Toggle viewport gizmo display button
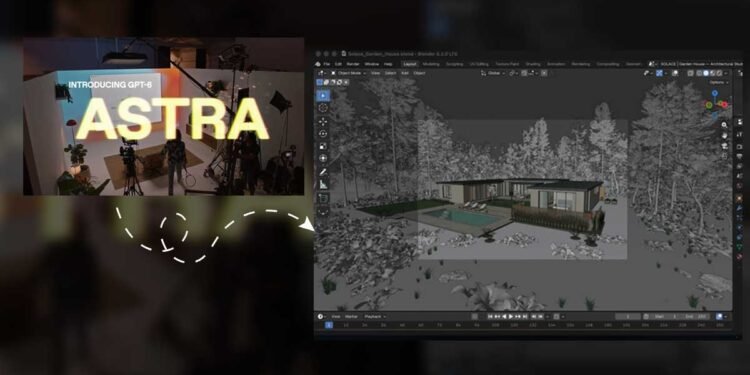 tap(659, 73)
